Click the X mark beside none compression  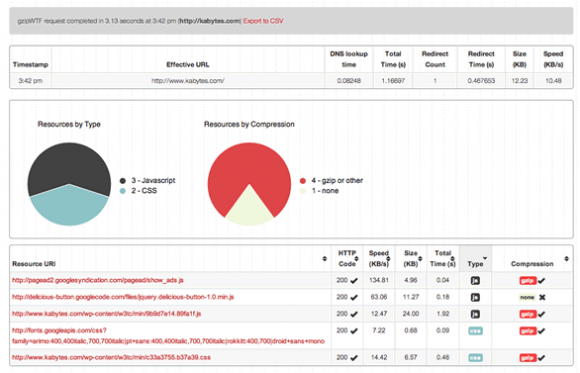pyautogui.click(x=542, y=297)
